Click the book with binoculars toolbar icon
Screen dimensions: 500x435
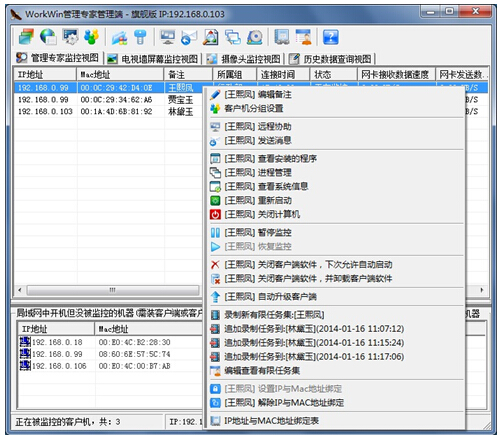(282, 37)
